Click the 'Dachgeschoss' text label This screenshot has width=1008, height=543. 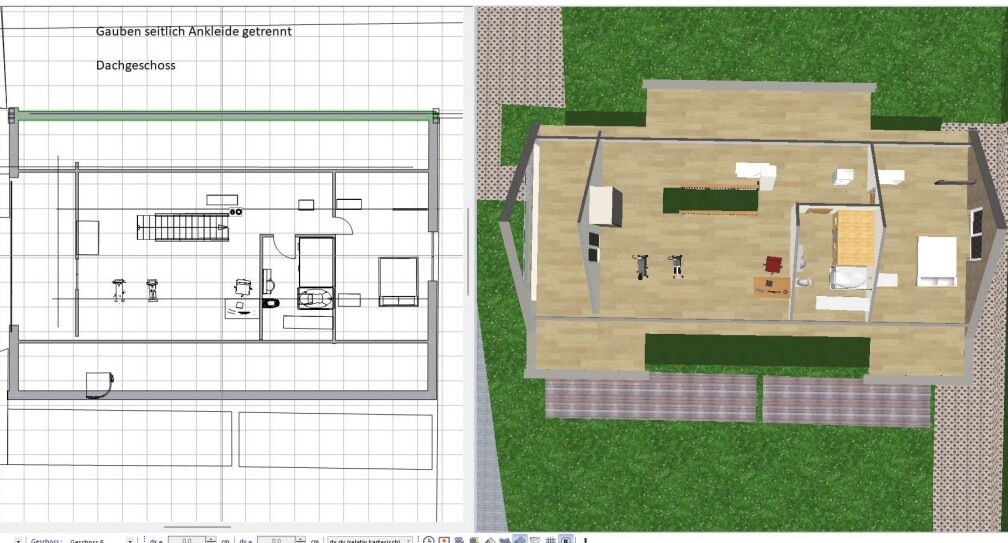[x=136, y=65]
